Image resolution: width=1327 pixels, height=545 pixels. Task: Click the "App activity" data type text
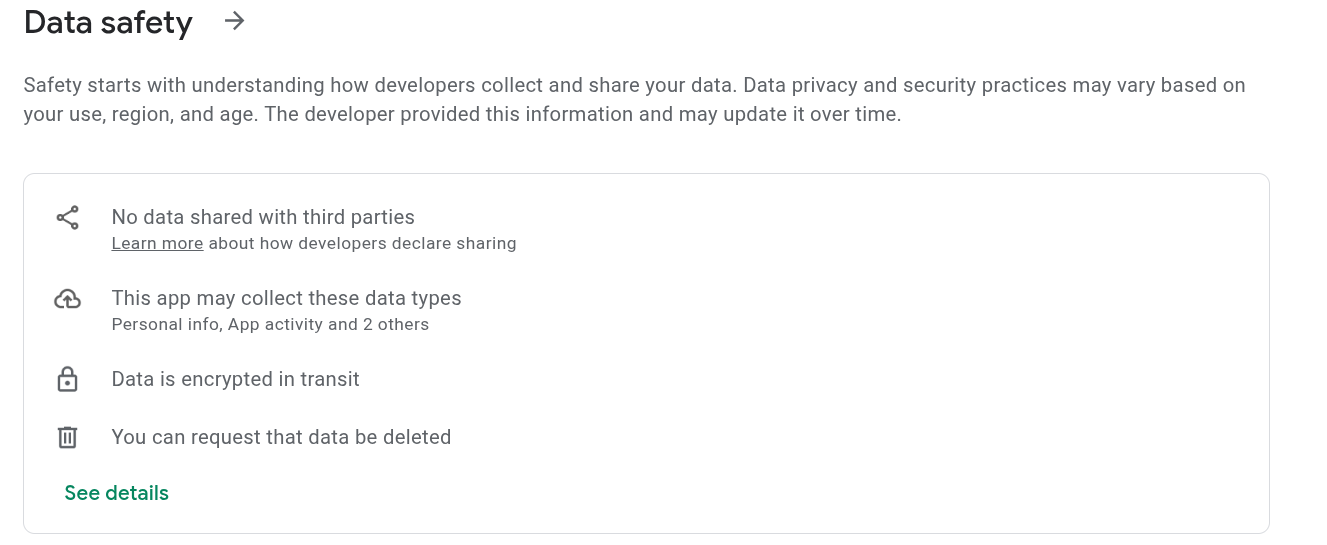[x=277, y=324]
